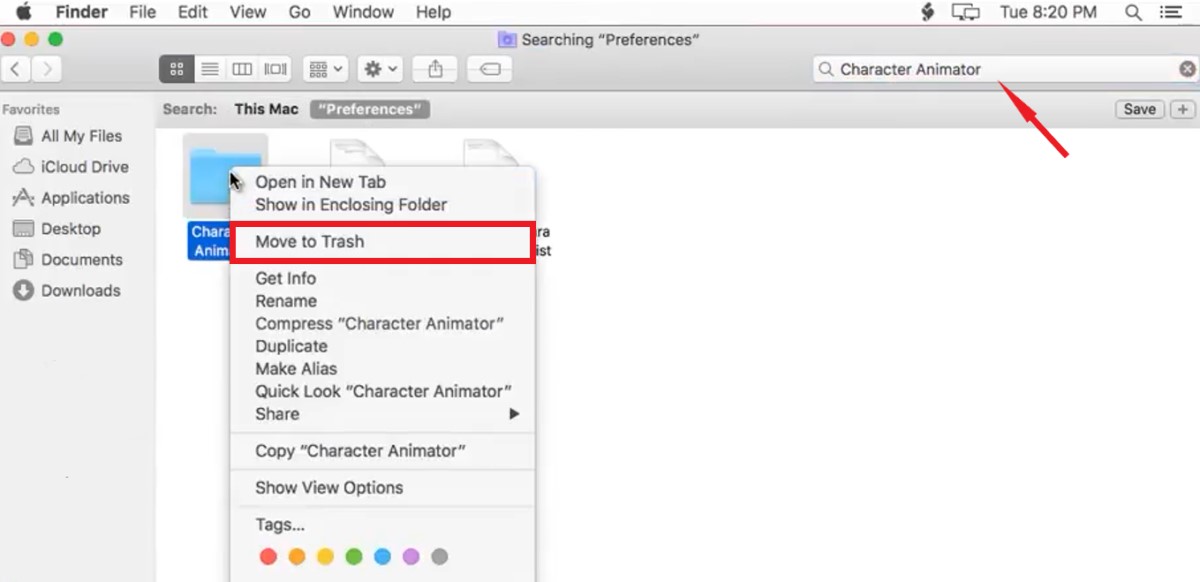Click the Edit Tags toolbar button
This screenshot has height=582, width=1200.
(489, 69)
